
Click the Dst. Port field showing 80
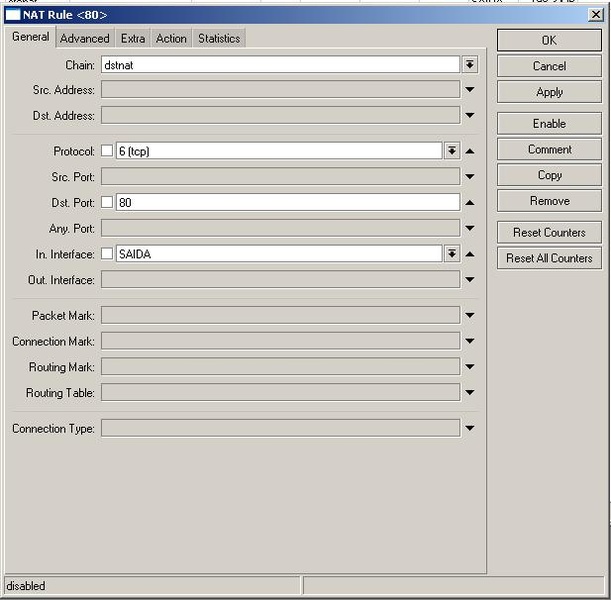pyautogui.click(x=288, y=202)
